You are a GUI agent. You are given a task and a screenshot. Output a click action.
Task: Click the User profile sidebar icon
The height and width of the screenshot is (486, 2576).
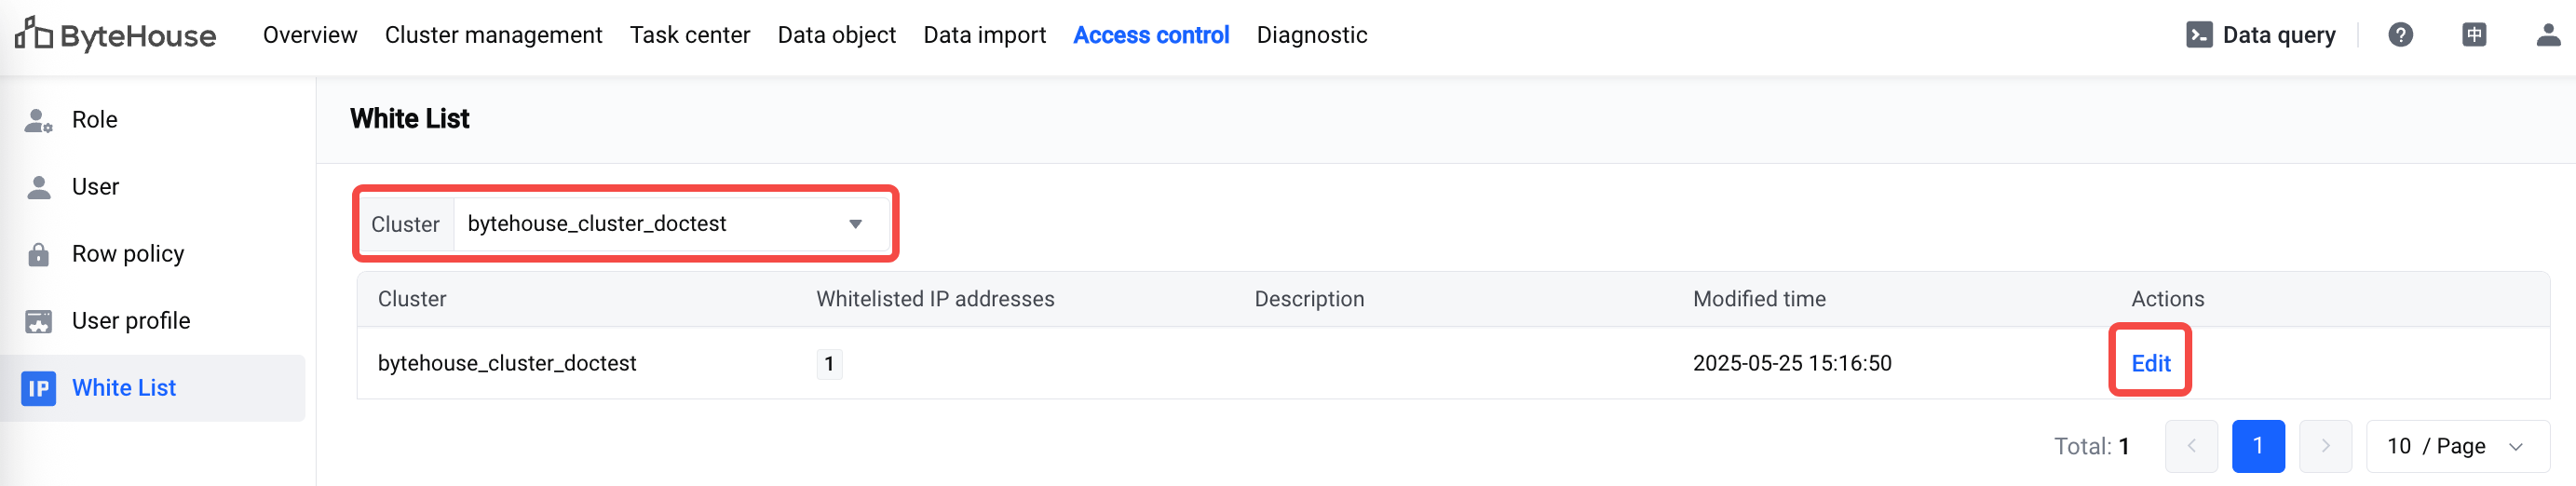pyautogui.click(x=39, y=321)
